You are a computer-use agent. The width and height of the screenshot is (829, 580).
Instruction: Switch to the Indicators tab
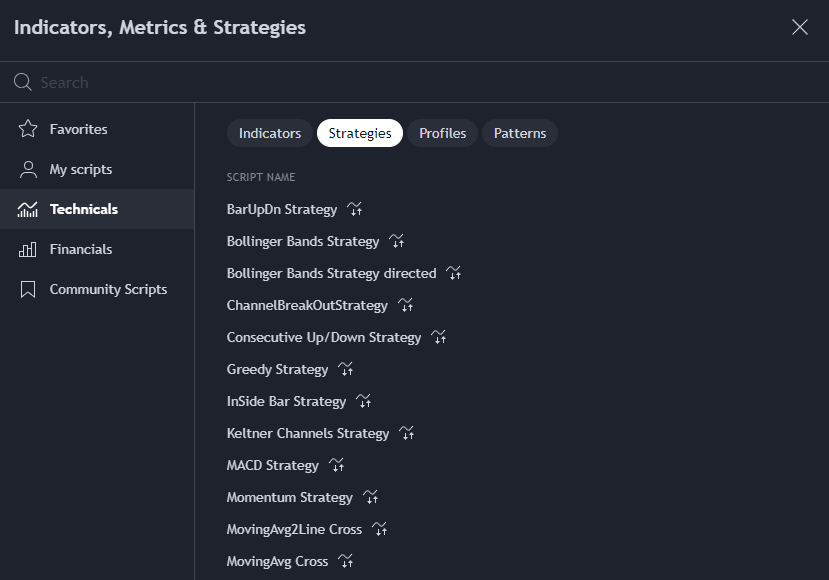coord(270,133)
